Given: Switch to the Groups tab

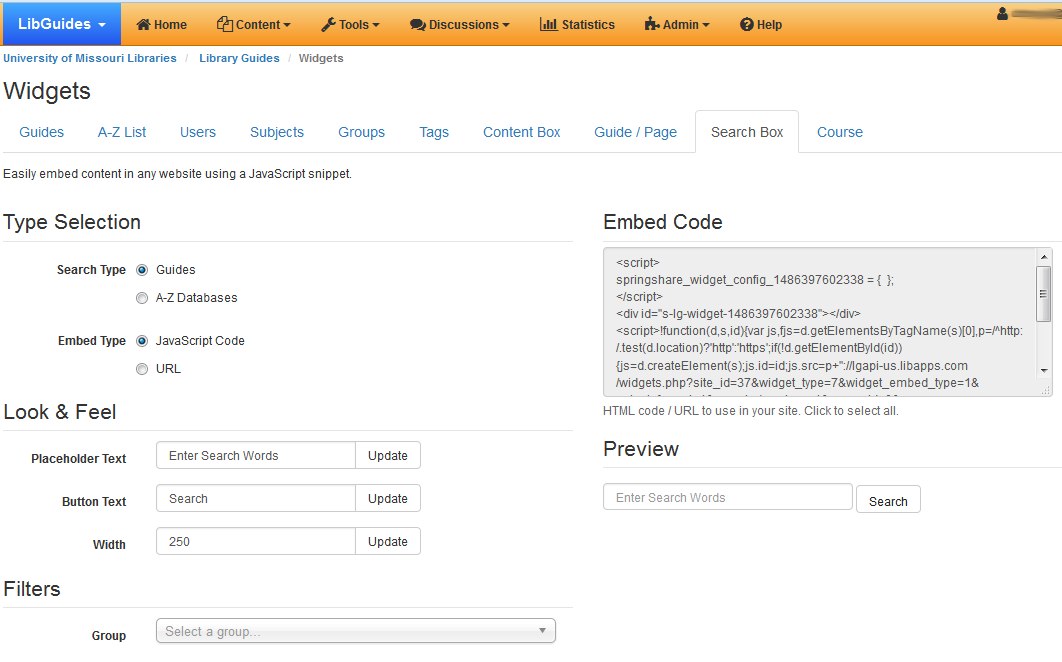Looking at the screenshot, I should coord(362,132).
